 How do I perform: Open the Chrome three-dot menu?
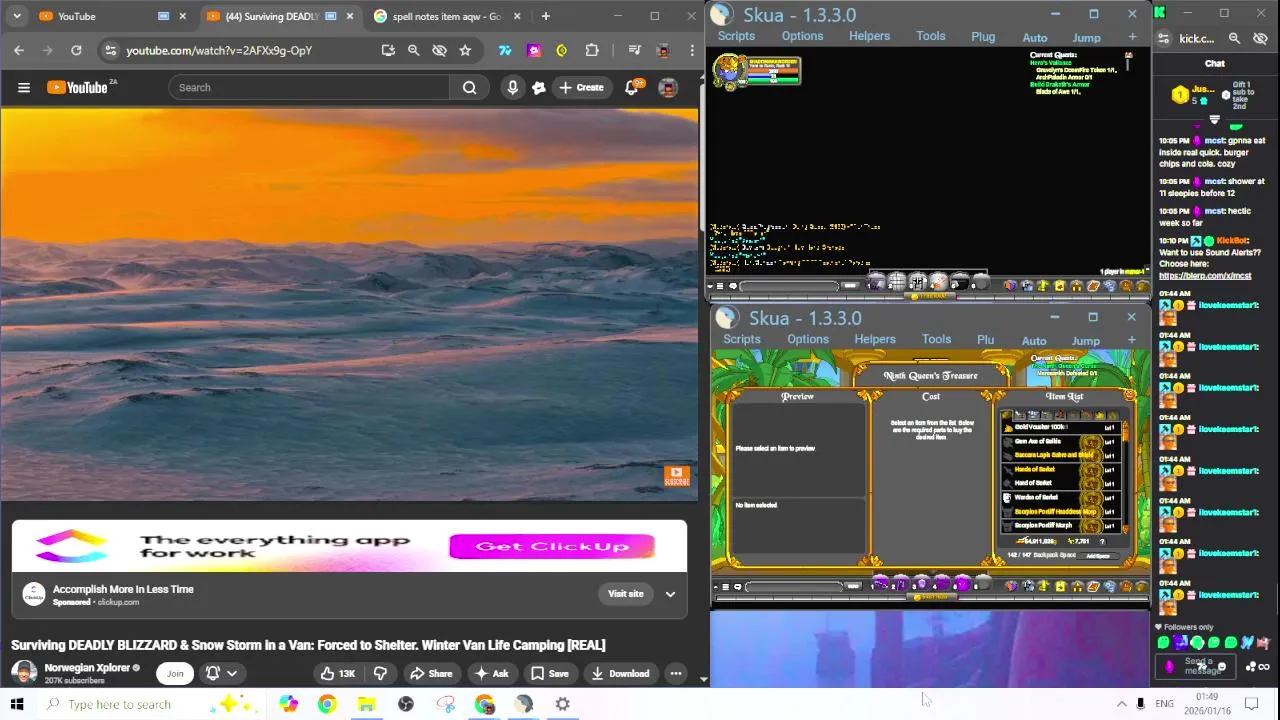tap(692, 50)
